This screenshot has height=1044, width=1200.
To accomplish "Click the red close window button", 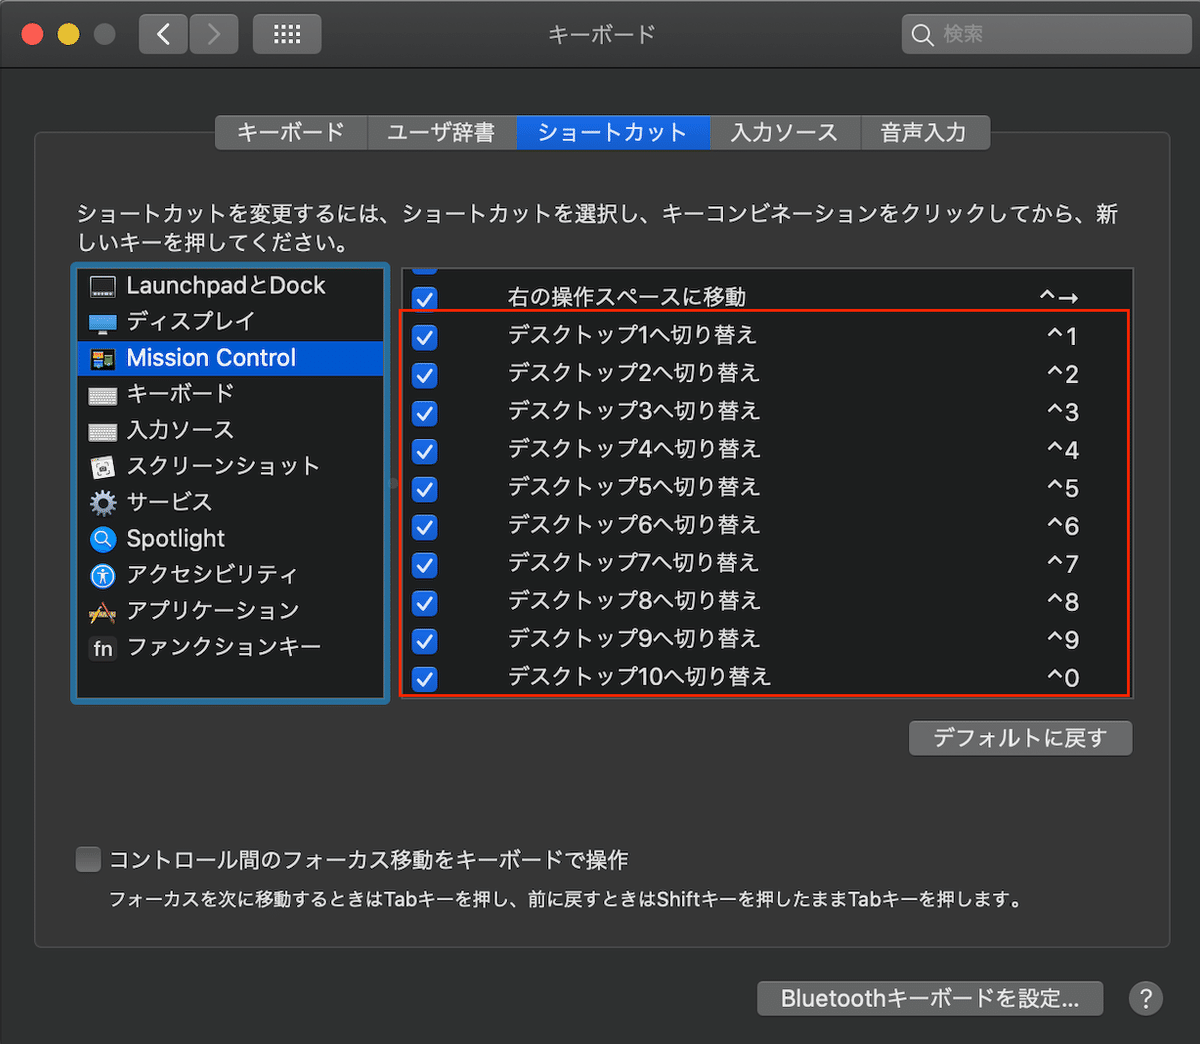I will (32, 34).
